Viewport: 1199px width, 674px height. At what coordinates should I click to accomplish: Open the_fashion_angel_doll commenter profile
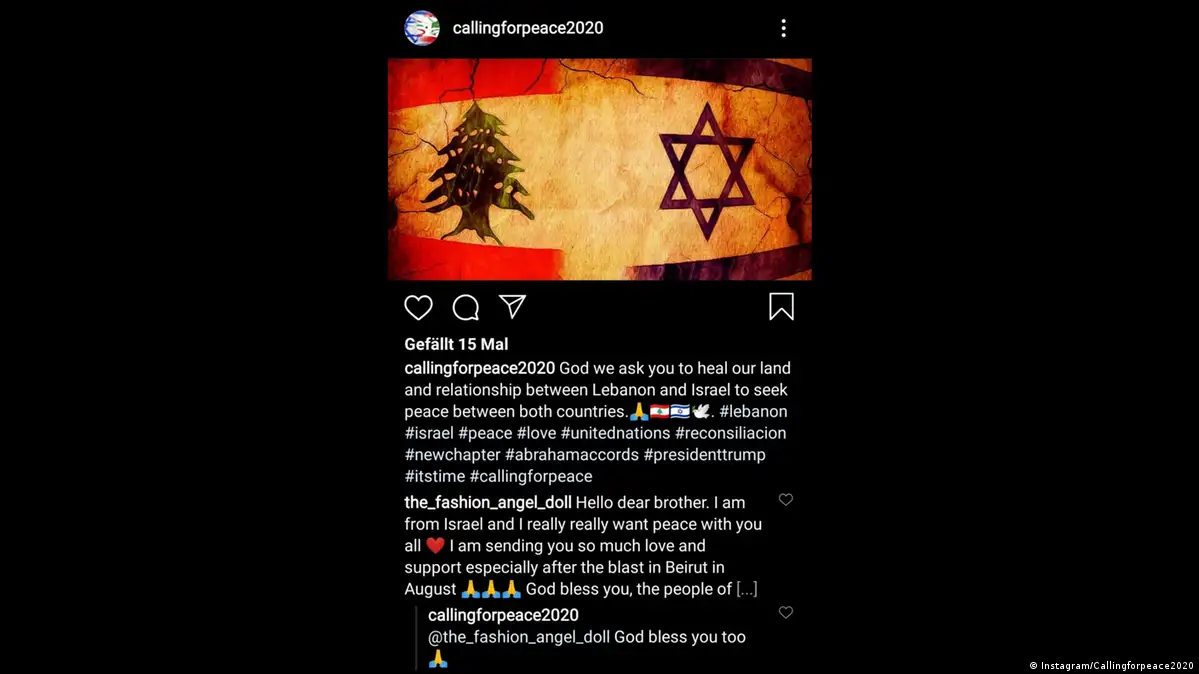[488, 503]
